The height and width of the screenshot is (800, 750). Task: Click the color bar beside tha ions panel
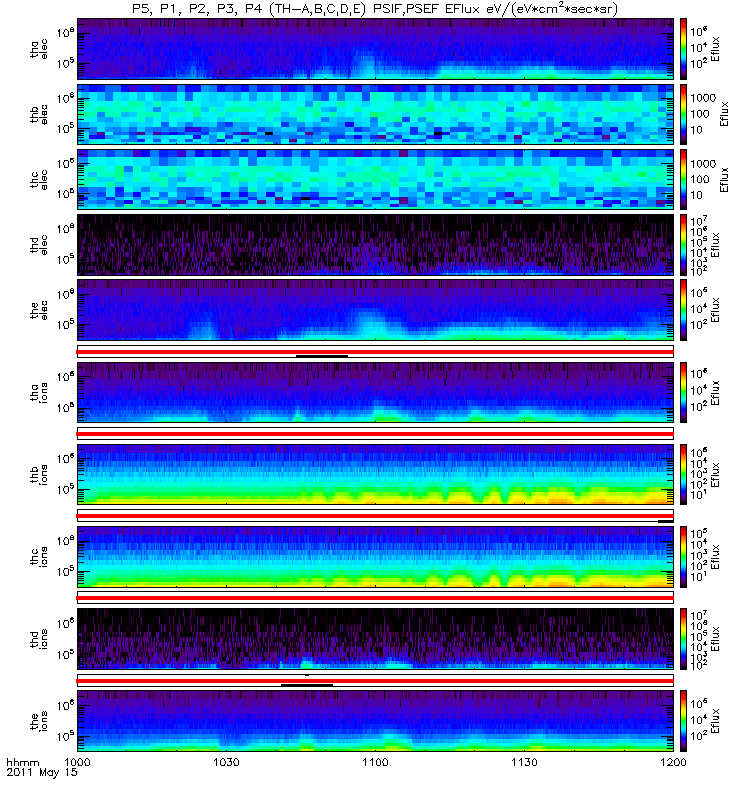point(683,392)
